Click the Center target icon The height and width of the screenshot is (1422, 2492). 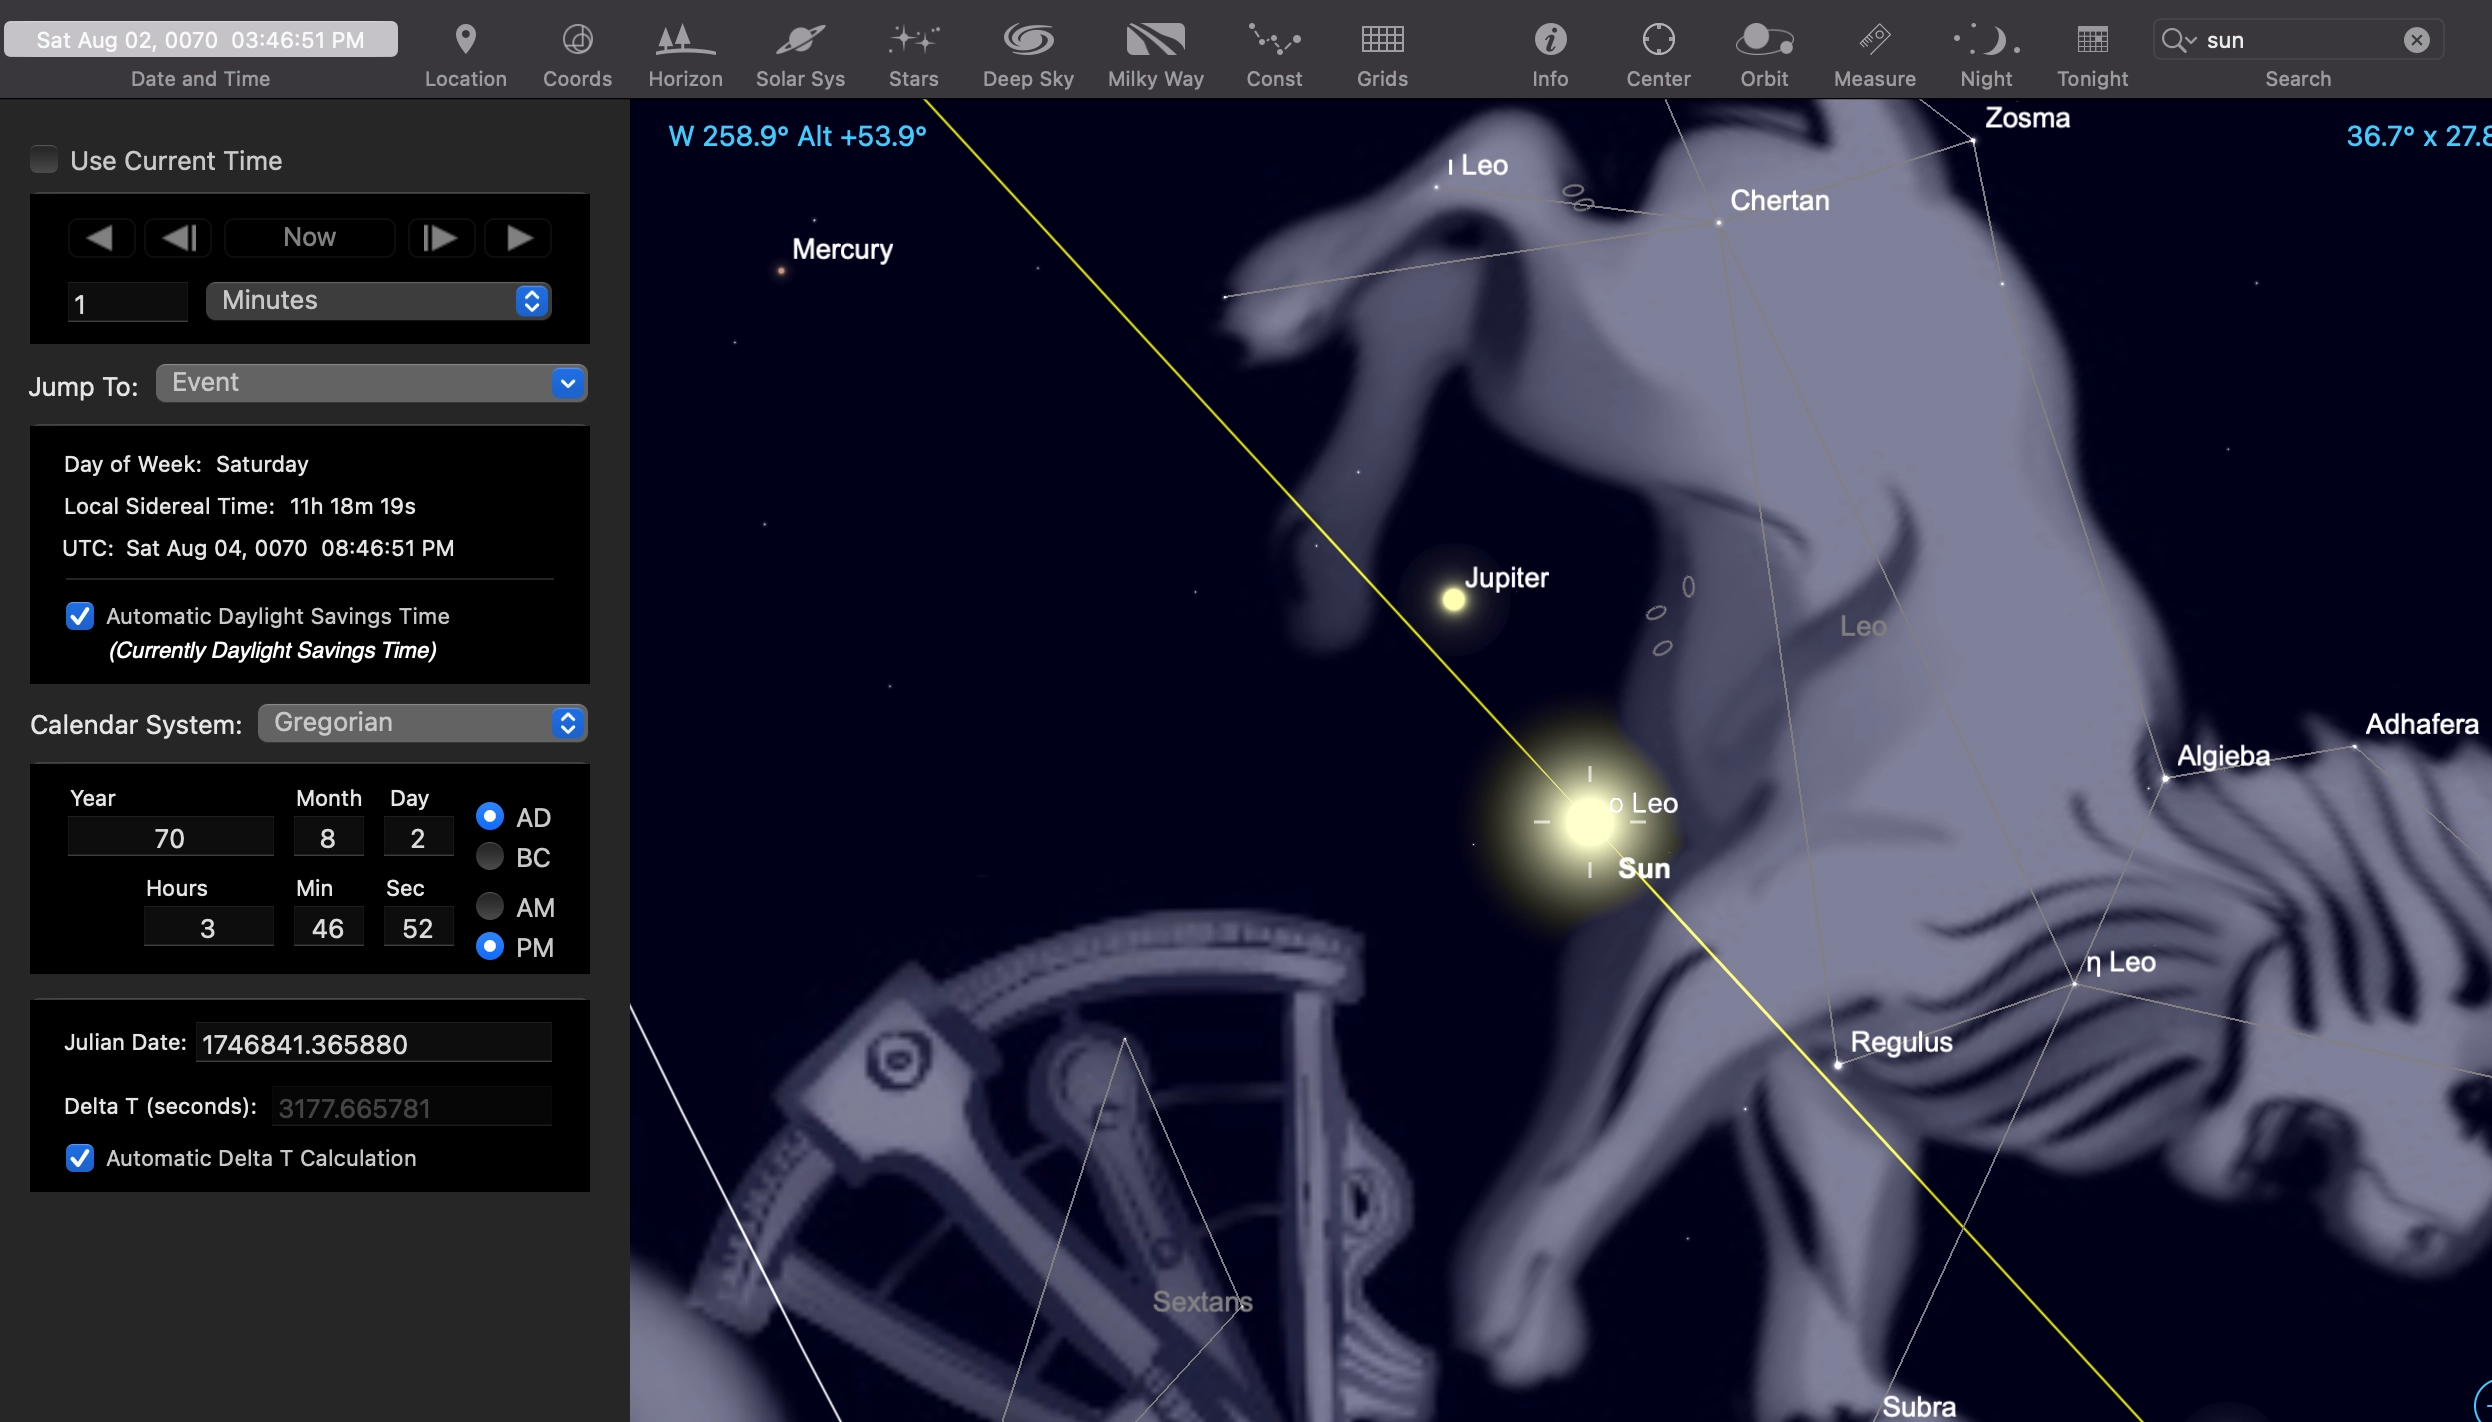(x=1658, y=40)
